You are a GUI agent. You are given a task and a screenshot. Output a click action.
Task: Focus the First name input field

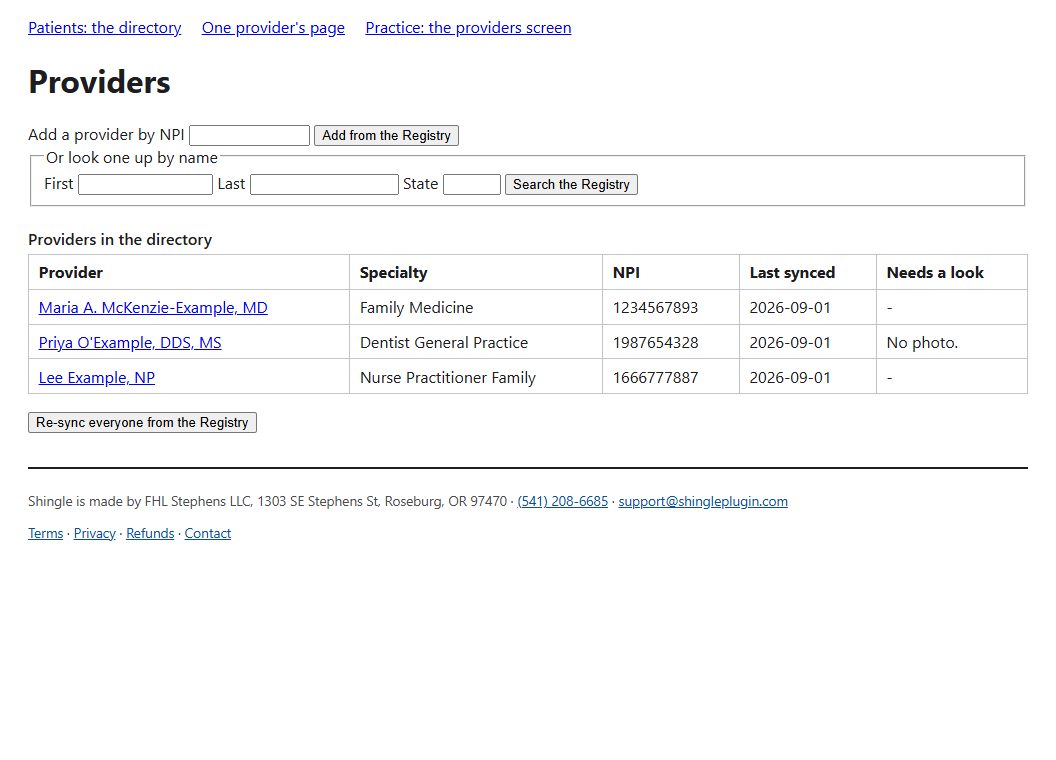(x=145, y=185)
